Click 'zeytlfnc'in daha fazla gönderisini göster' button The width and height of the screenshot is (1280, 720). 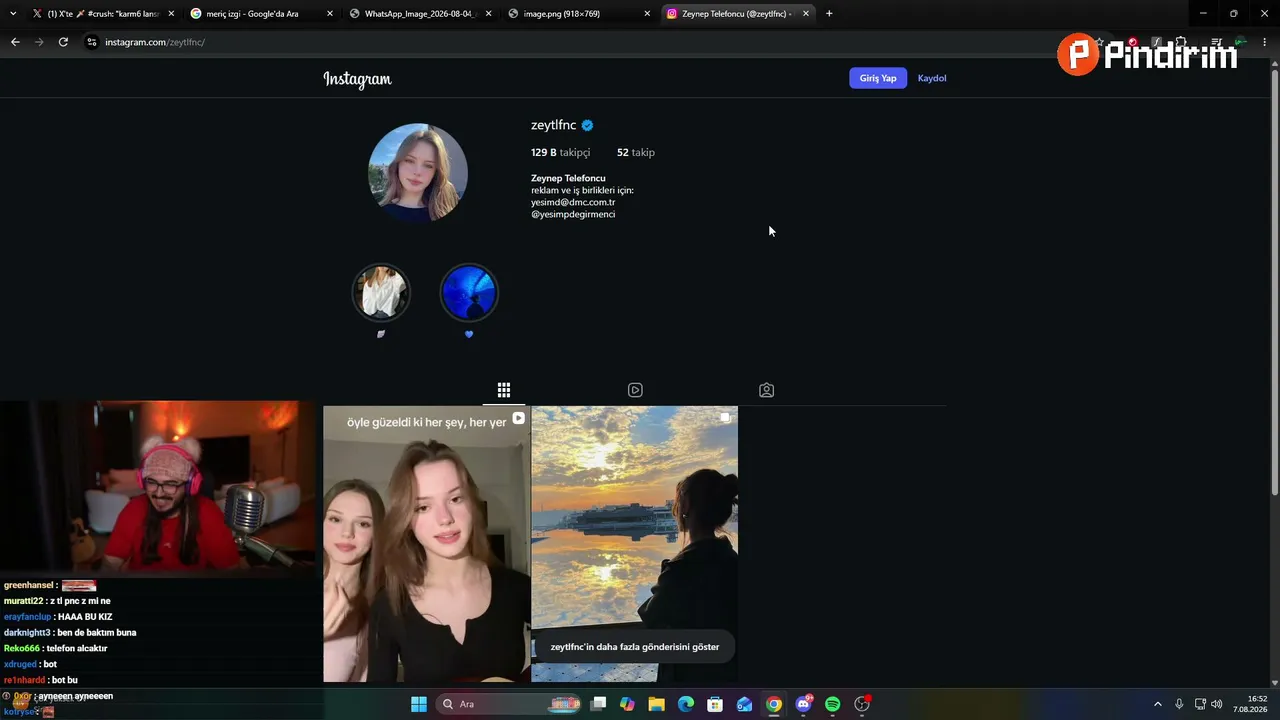point(635,647)
